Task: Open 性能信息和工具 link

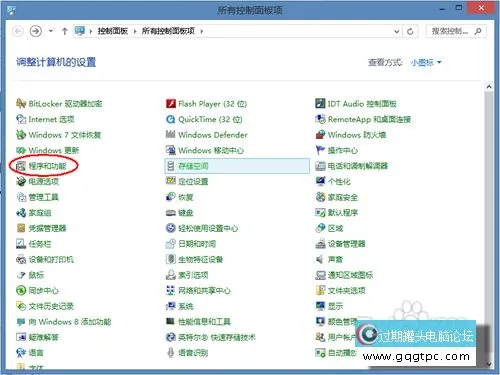Action: coord(204,322)
